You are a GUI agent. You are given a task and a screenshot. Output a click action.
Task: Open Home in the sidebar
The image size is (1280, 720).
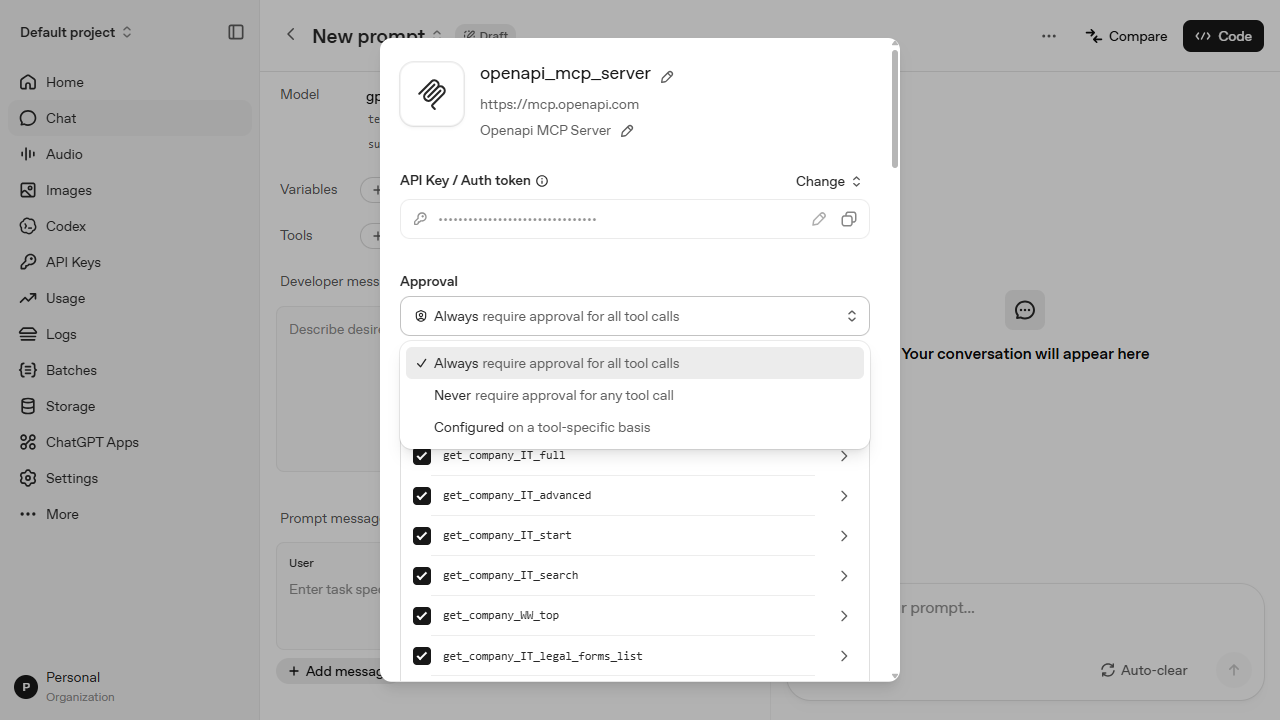coord(131,82)
